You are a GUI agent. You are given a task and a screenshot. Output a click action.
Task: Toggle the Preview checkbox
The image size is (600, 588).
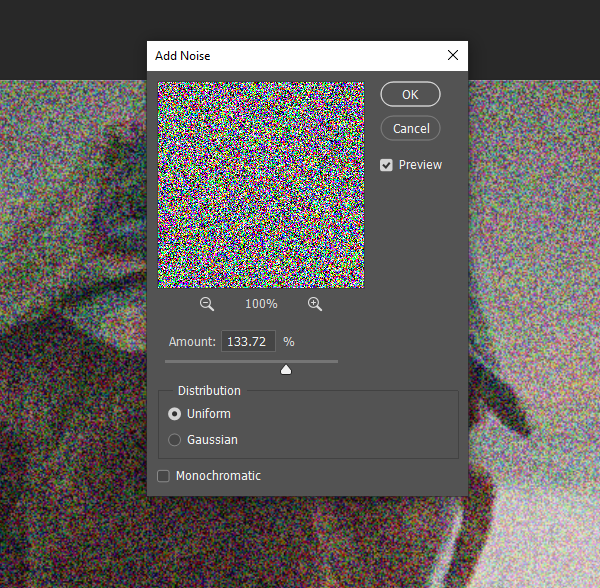386,165
